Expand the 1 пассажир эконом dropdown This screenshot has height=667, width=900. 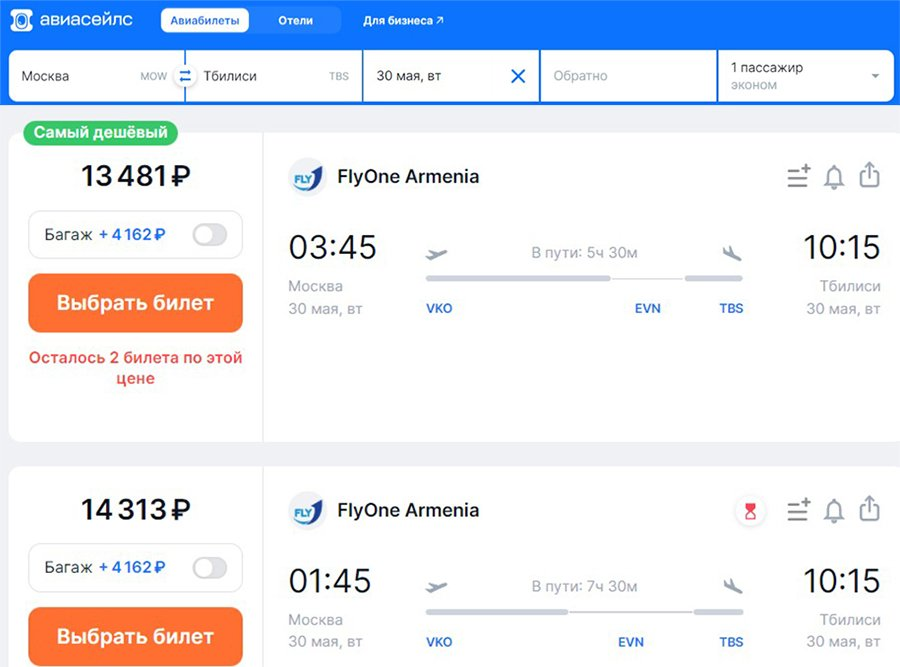click(x=806, y=76)
